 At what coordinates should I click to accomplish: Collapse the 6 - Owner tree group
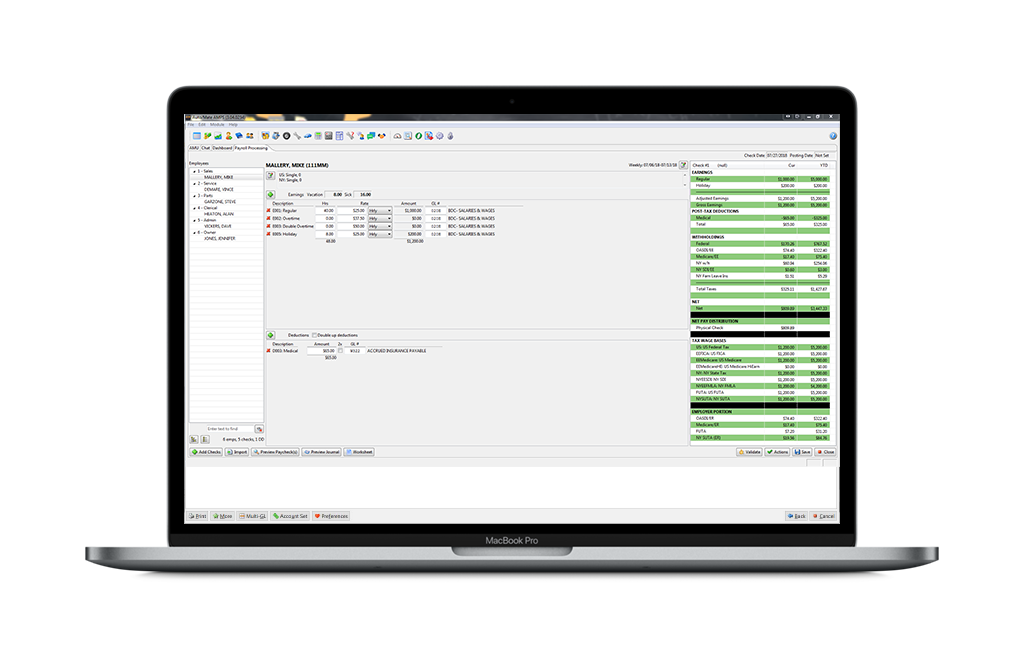point(194,232)
